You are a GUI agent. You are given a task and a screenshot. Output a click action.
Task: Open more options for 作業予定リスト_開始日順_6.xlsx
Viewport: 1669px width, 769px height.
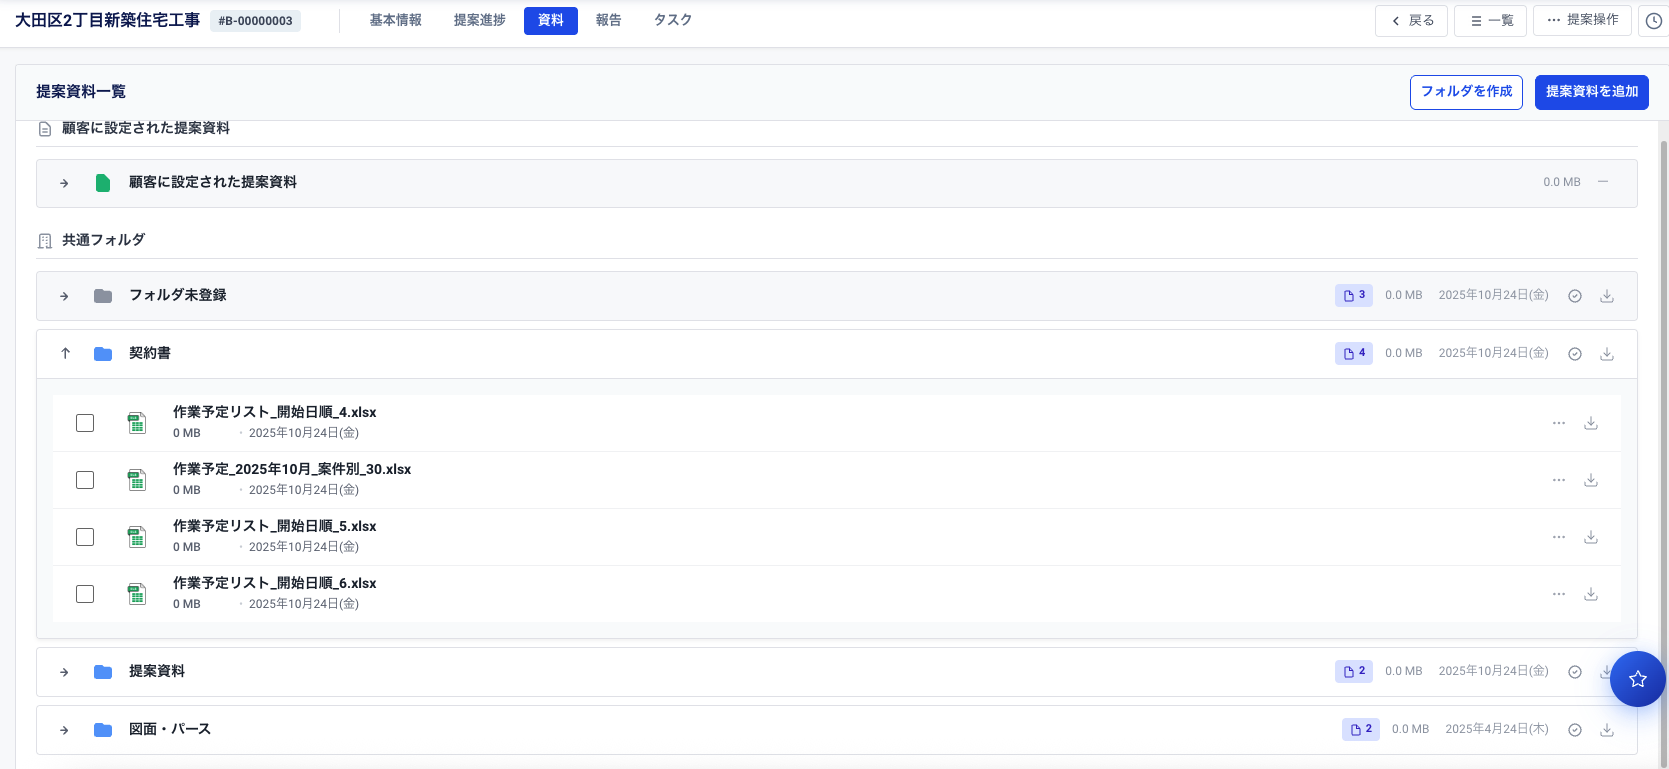coord(1559,595)
